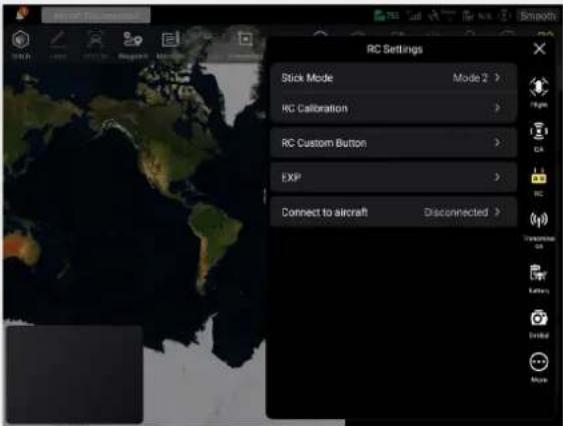Screen dimensions: 563x426
Task: Open the Connect to aircraft row
Action: pyautogui.click(x=394, y=212)
